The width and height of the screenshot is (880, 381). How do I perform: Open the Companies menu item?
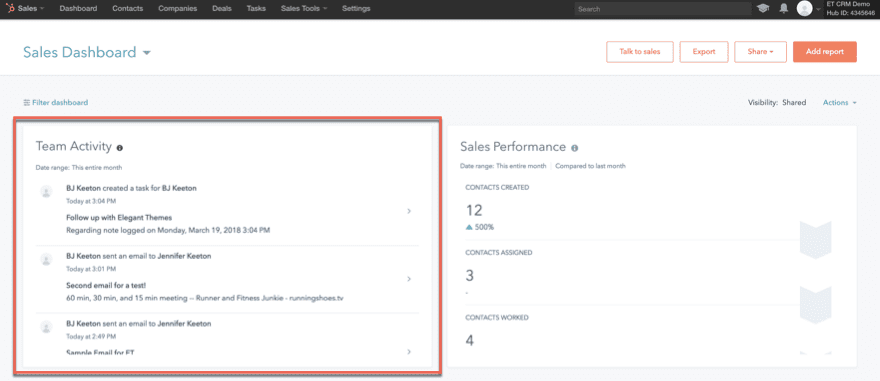[177, 8]
